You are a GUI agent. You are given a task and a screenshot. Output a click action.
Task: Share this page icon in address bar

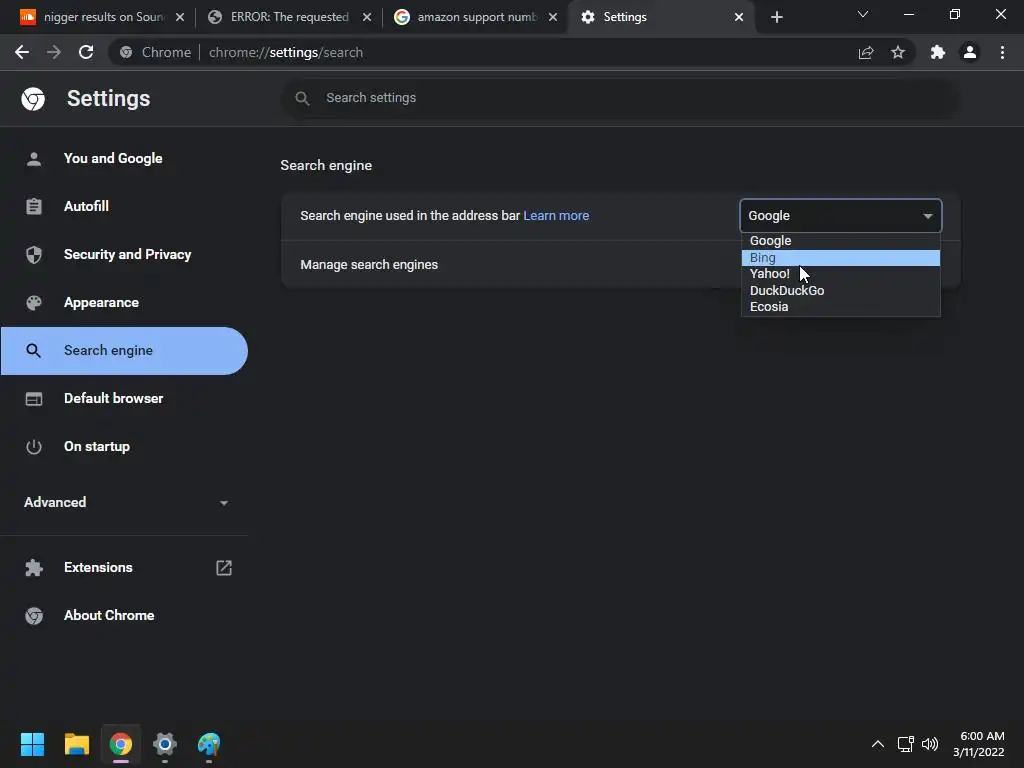[866, 53]
